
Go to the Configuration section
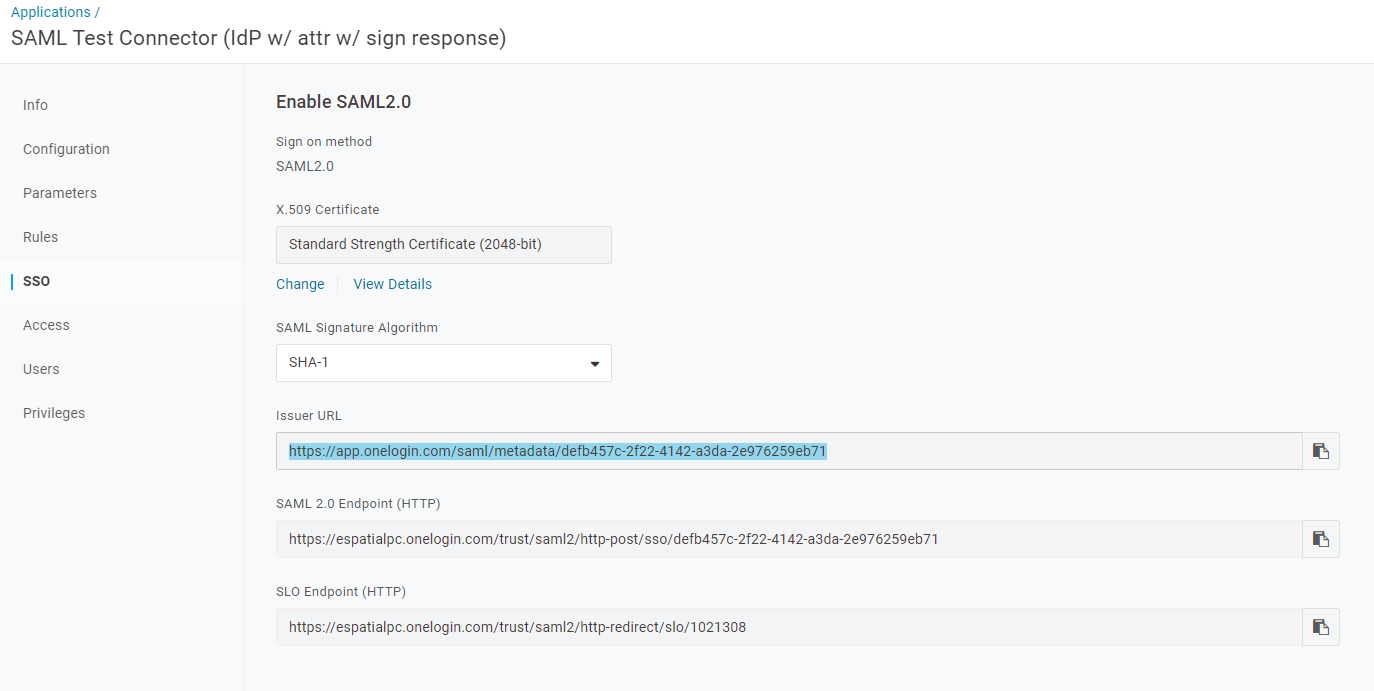(x=66, y=149)
